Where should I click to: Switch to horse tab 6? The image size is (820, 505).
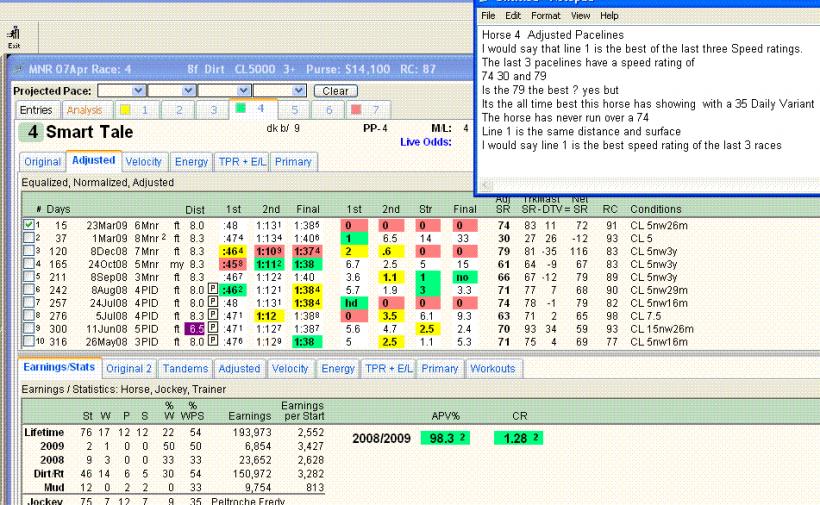point(329,110)
